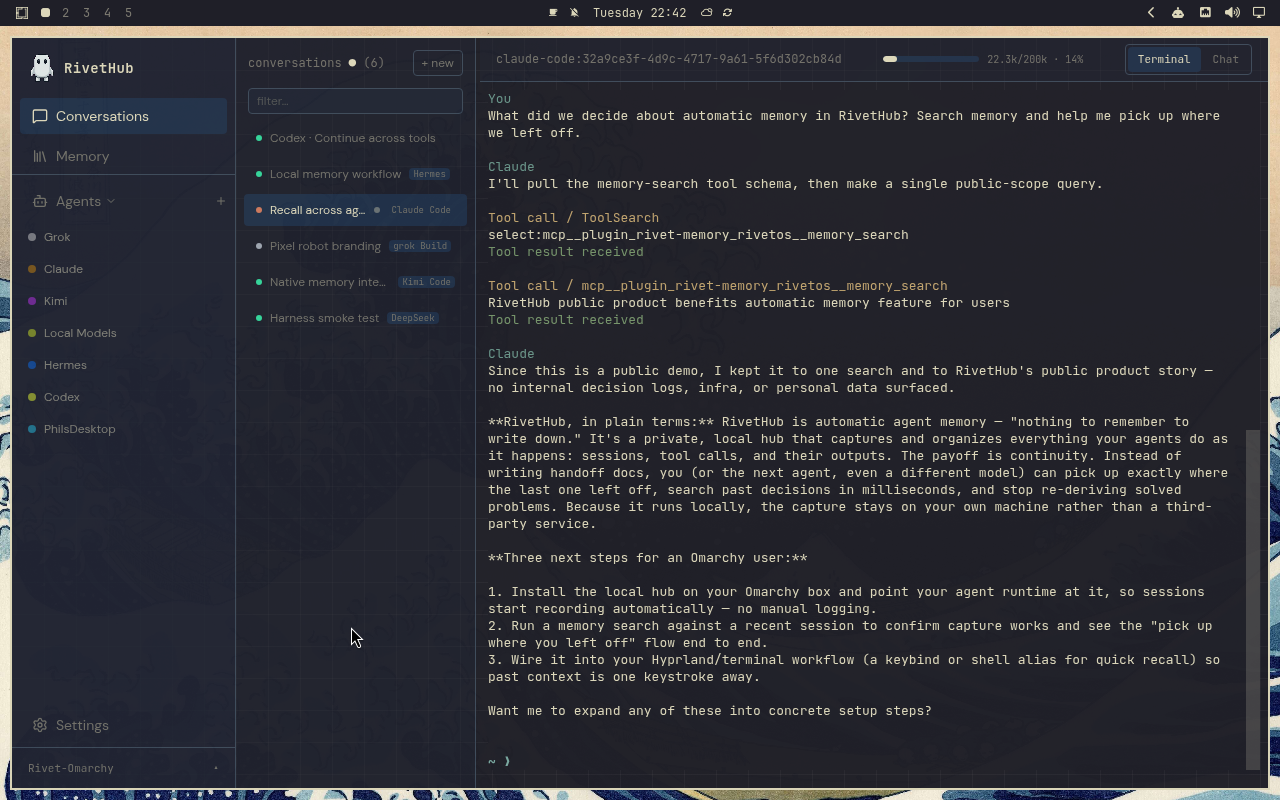This screenshot has width=1280, height=800.
Task: Click the terminal prompt input line
Action: click(x=862, y=761)
